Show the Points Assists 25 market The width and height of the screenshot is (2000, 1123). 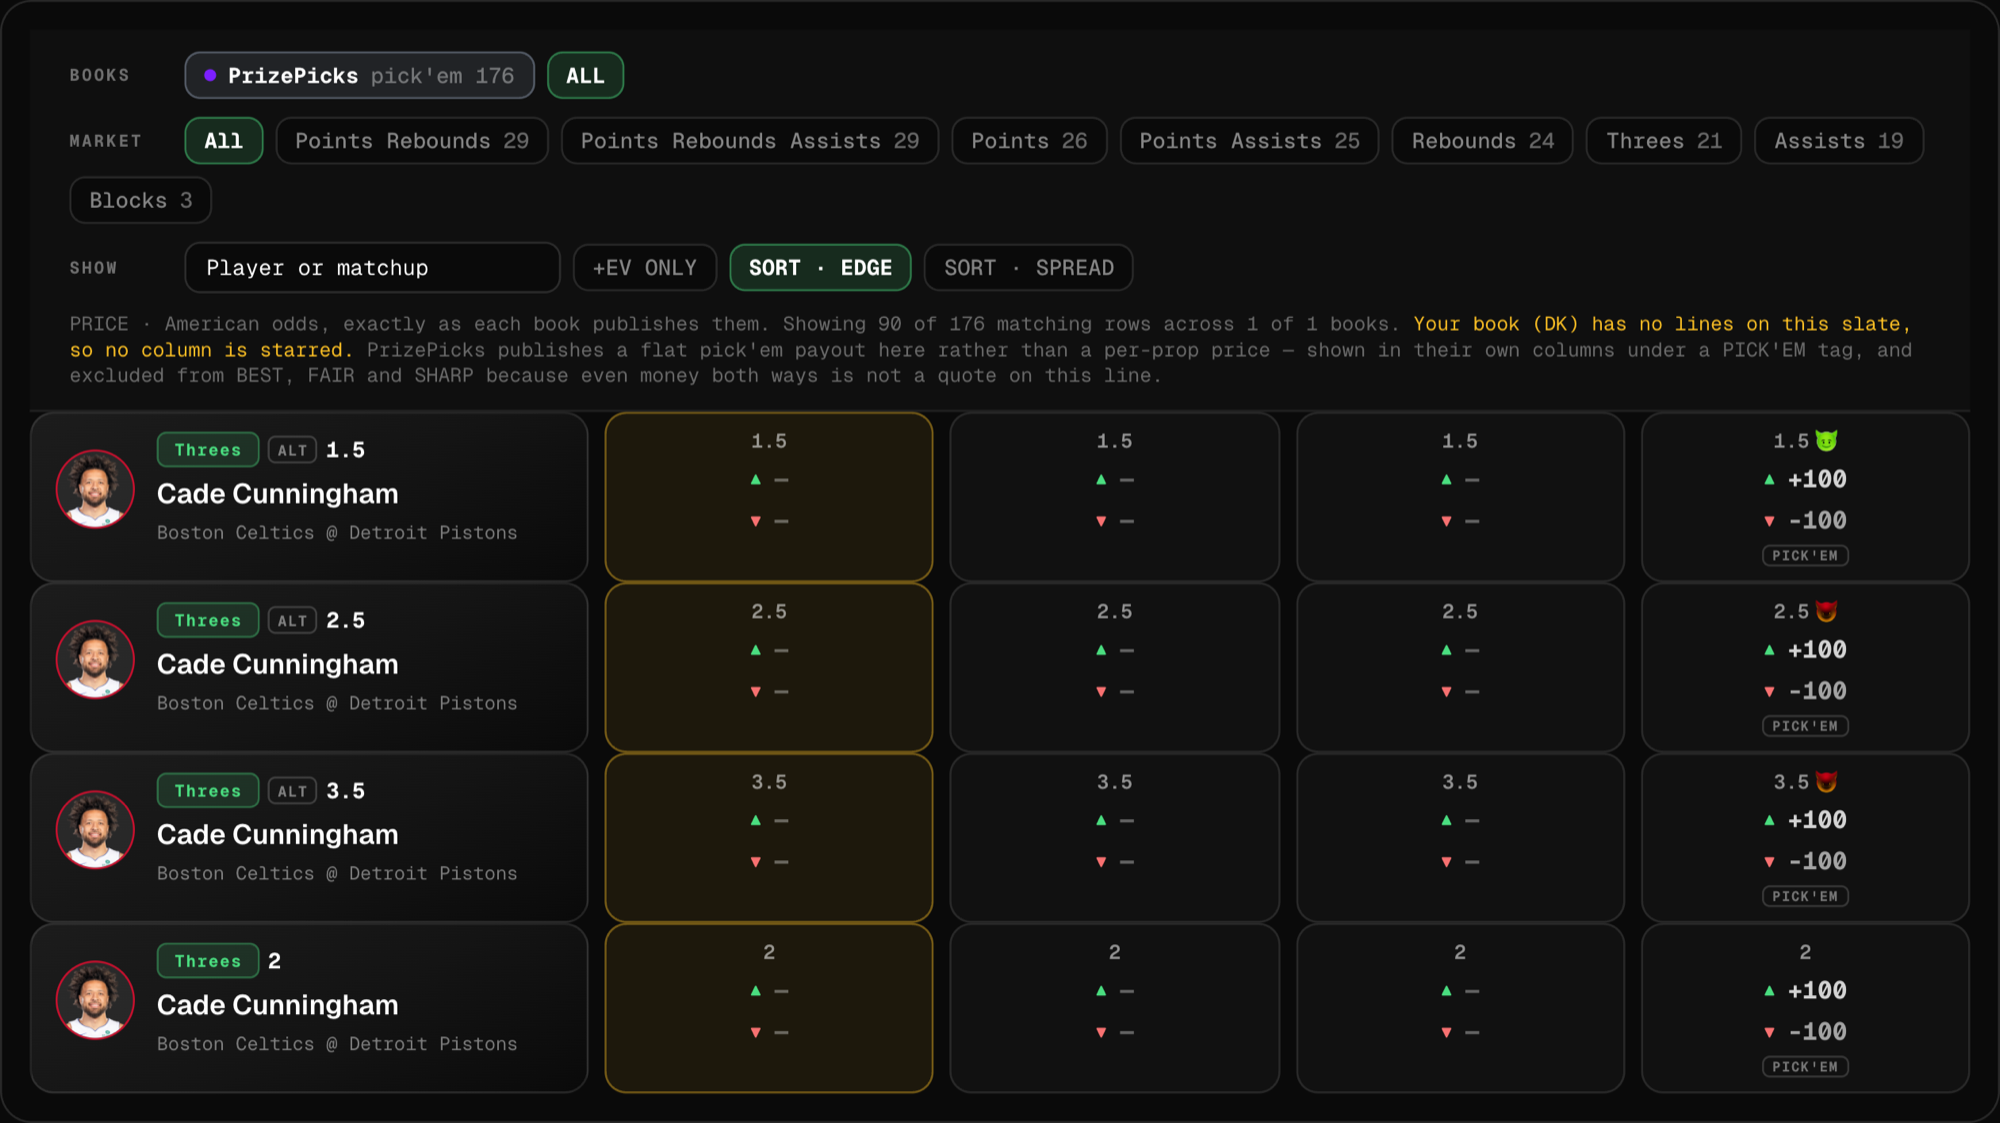[1250, 141]
